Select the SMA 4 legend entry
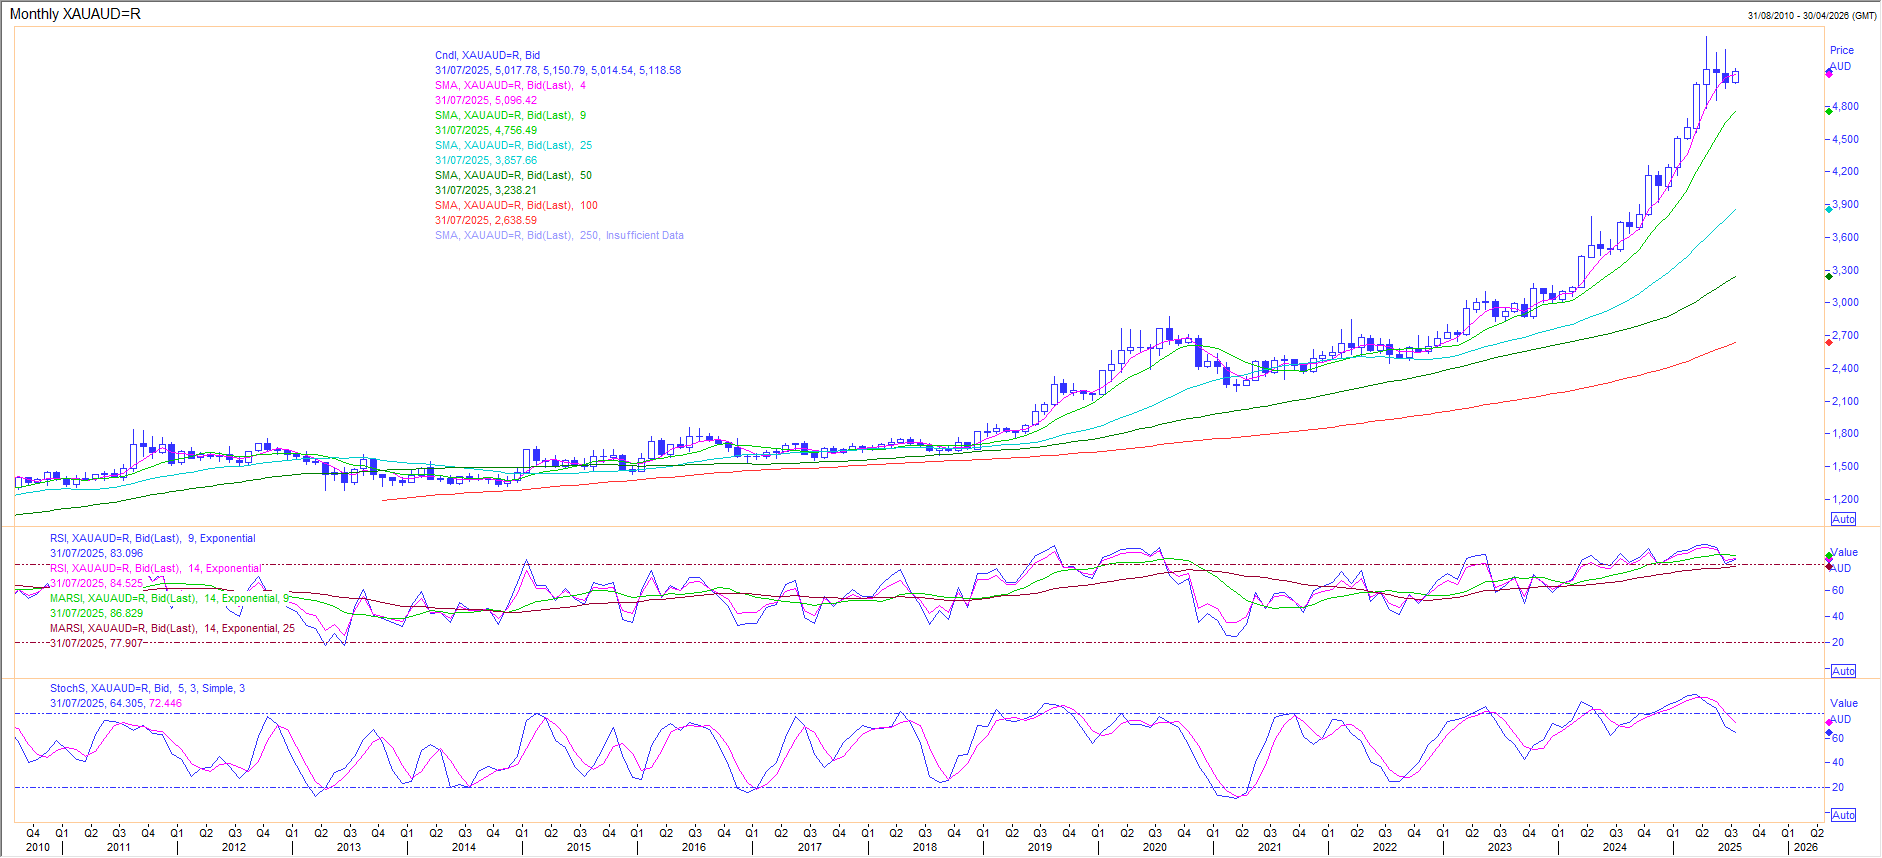 [510, 86]
